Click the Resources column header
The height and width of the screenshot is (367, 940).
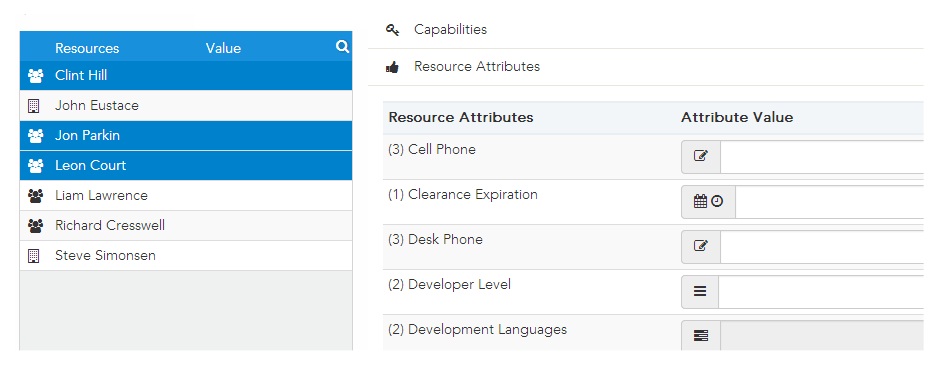[87, 49]
